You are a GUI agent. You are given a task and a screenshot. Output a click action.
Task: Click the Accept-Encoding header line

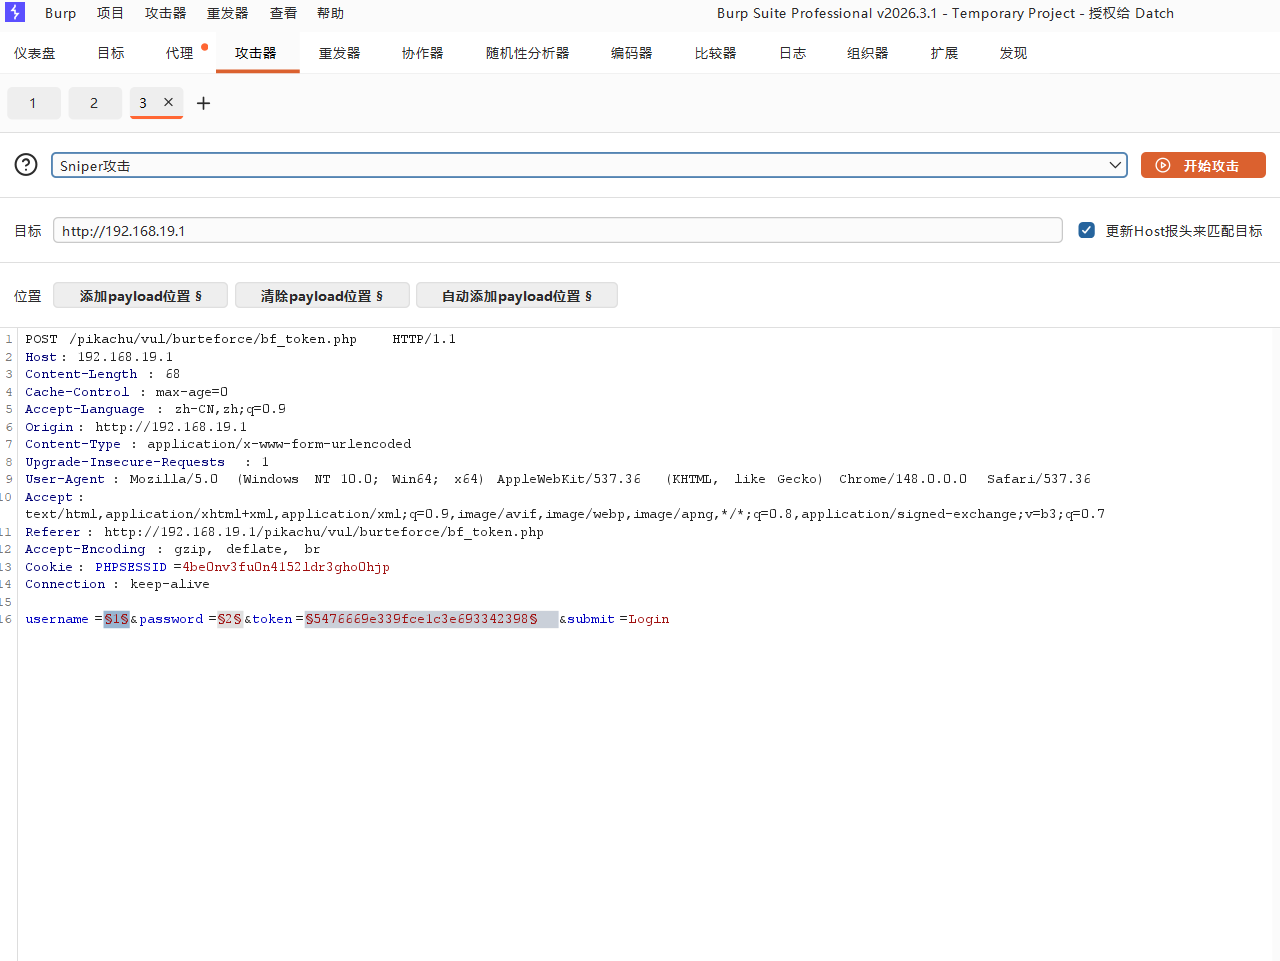point(173,549)
